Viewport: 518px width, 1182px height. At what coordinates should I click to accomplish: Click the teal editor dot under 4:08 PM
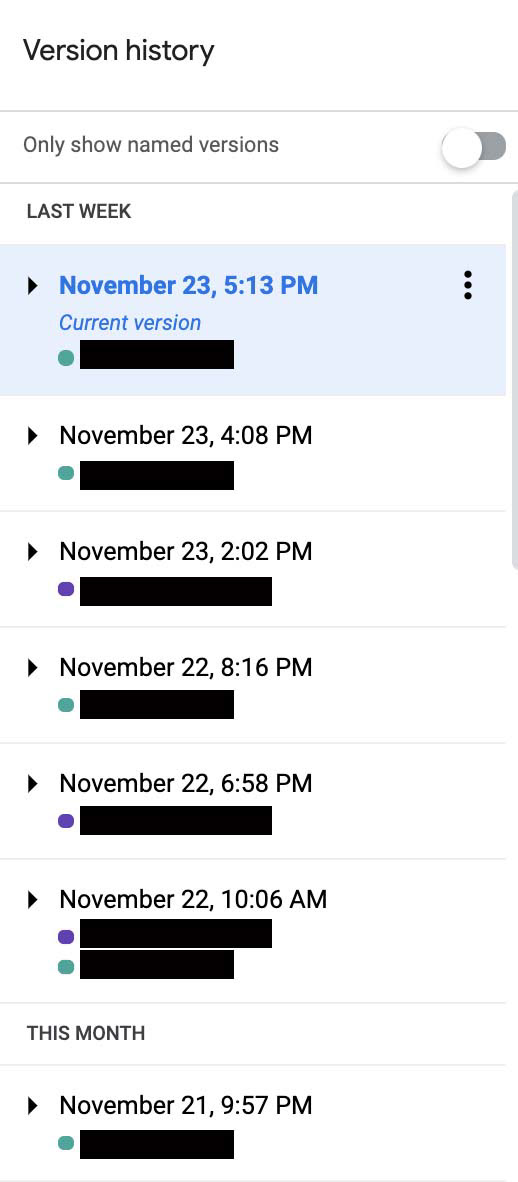pos(66,473)
